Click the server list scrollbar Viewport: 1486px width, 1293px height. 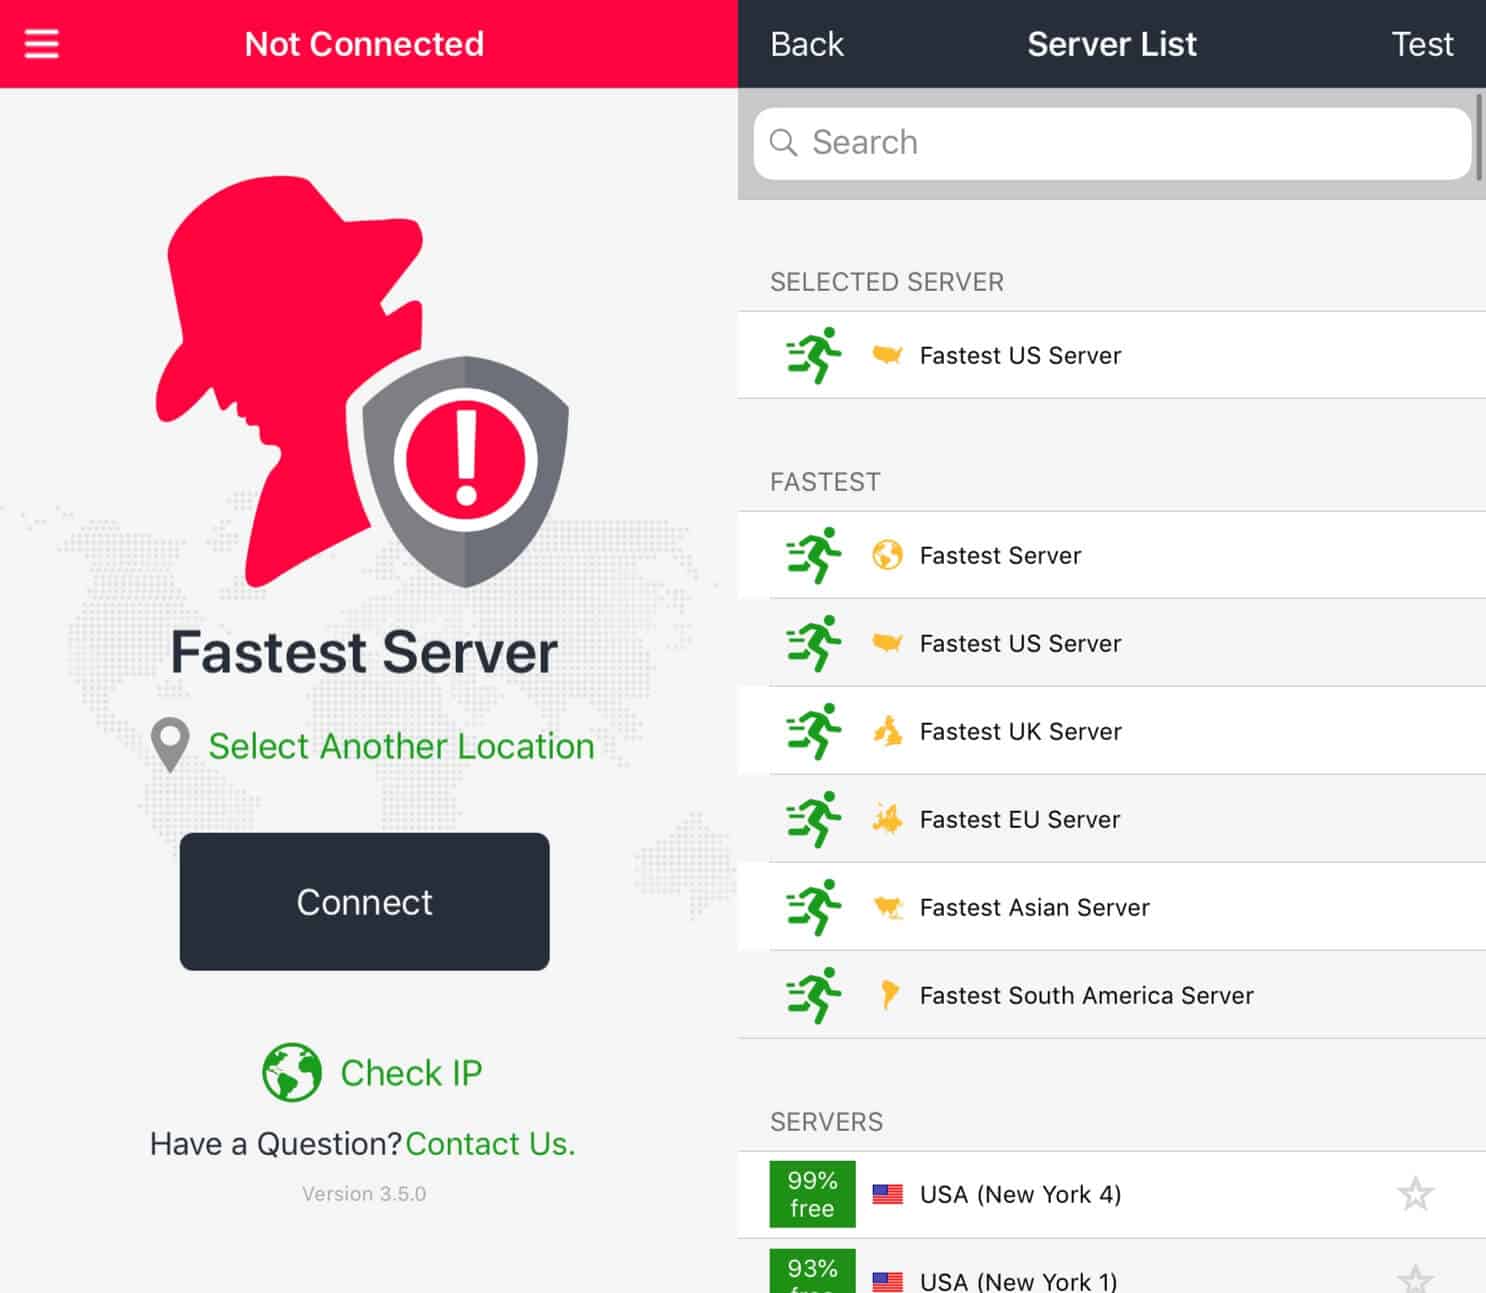coord(1479,137)
